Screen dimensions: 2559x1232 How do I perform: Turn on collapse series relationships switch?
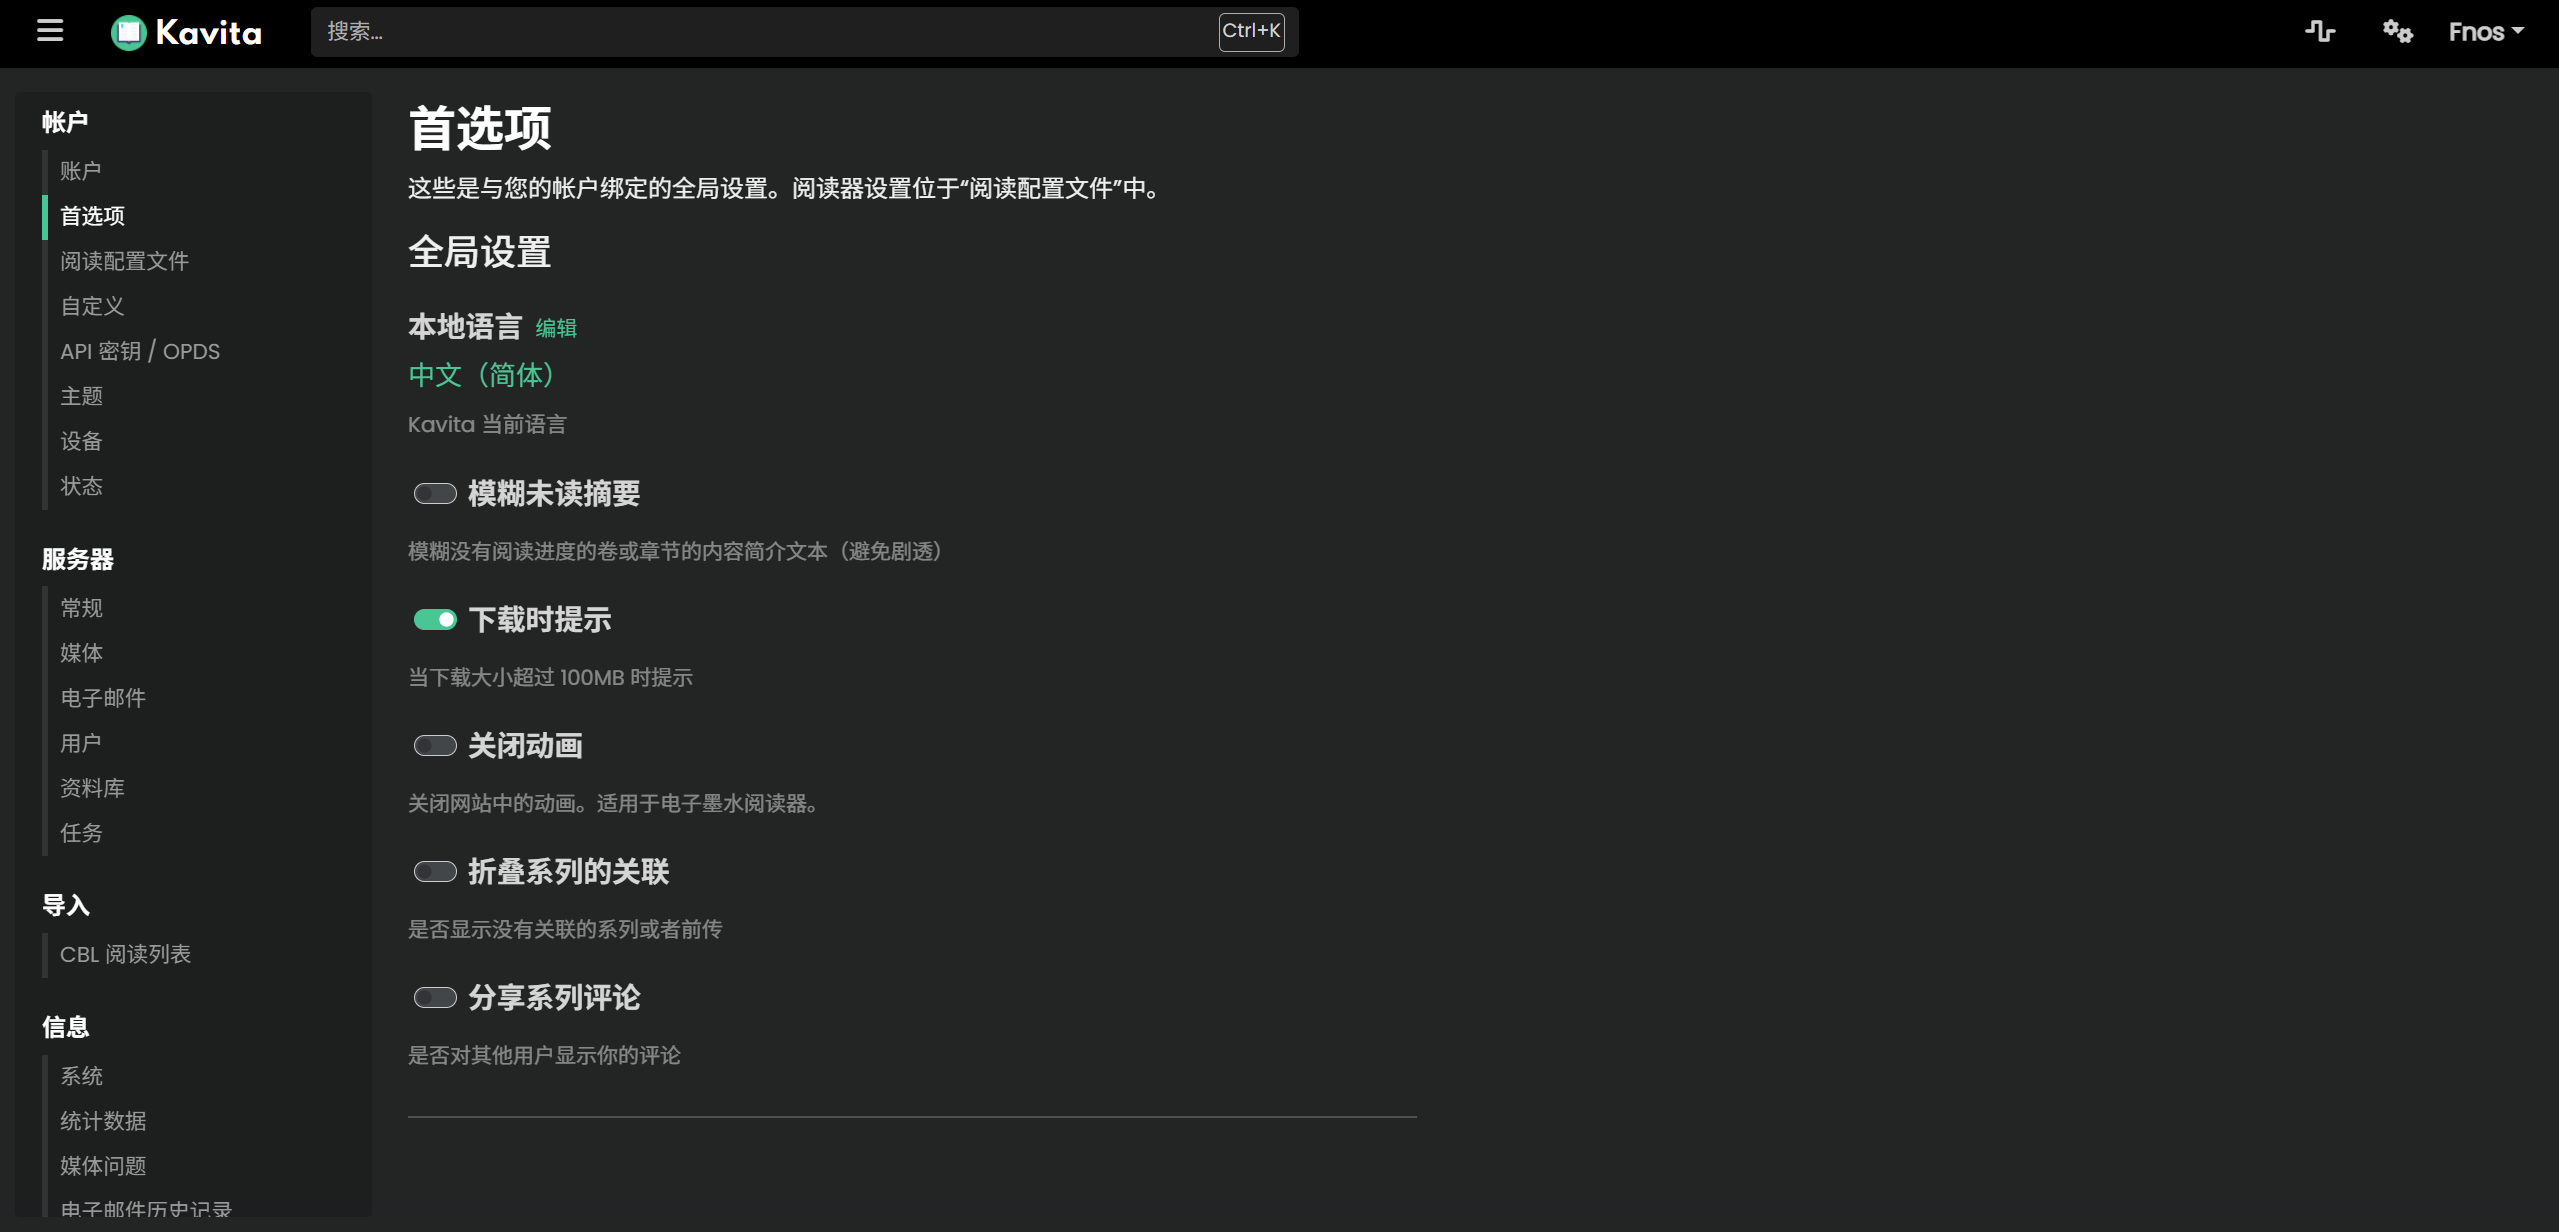[435, 872]
